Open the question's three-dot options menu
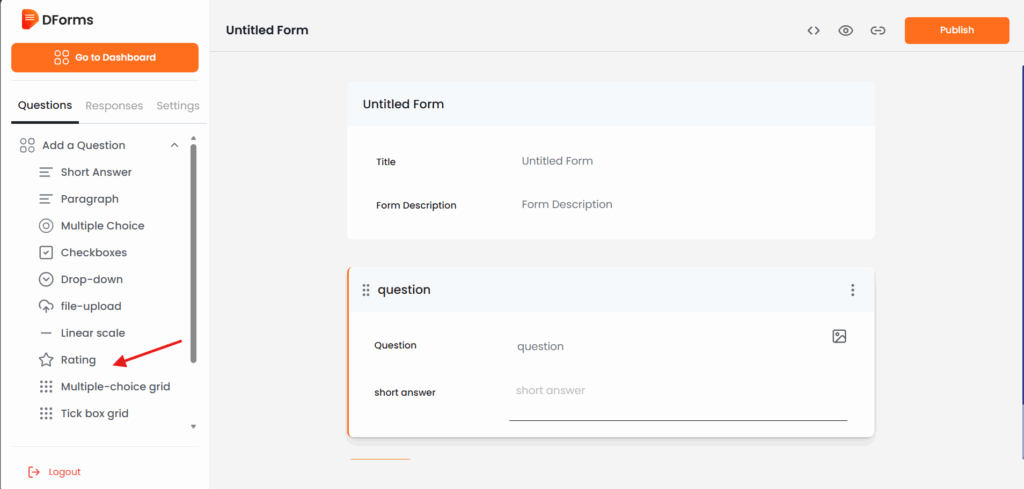This screenshot has width=1024, height=489. pyautogui.click(x=852, y=290)
